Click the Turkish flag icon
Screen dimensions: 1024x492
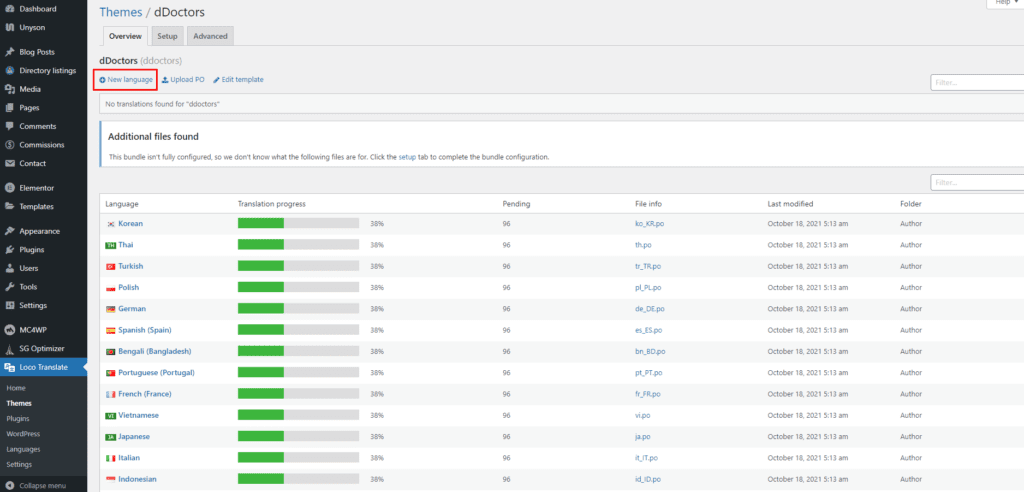[x=110, y=266]
